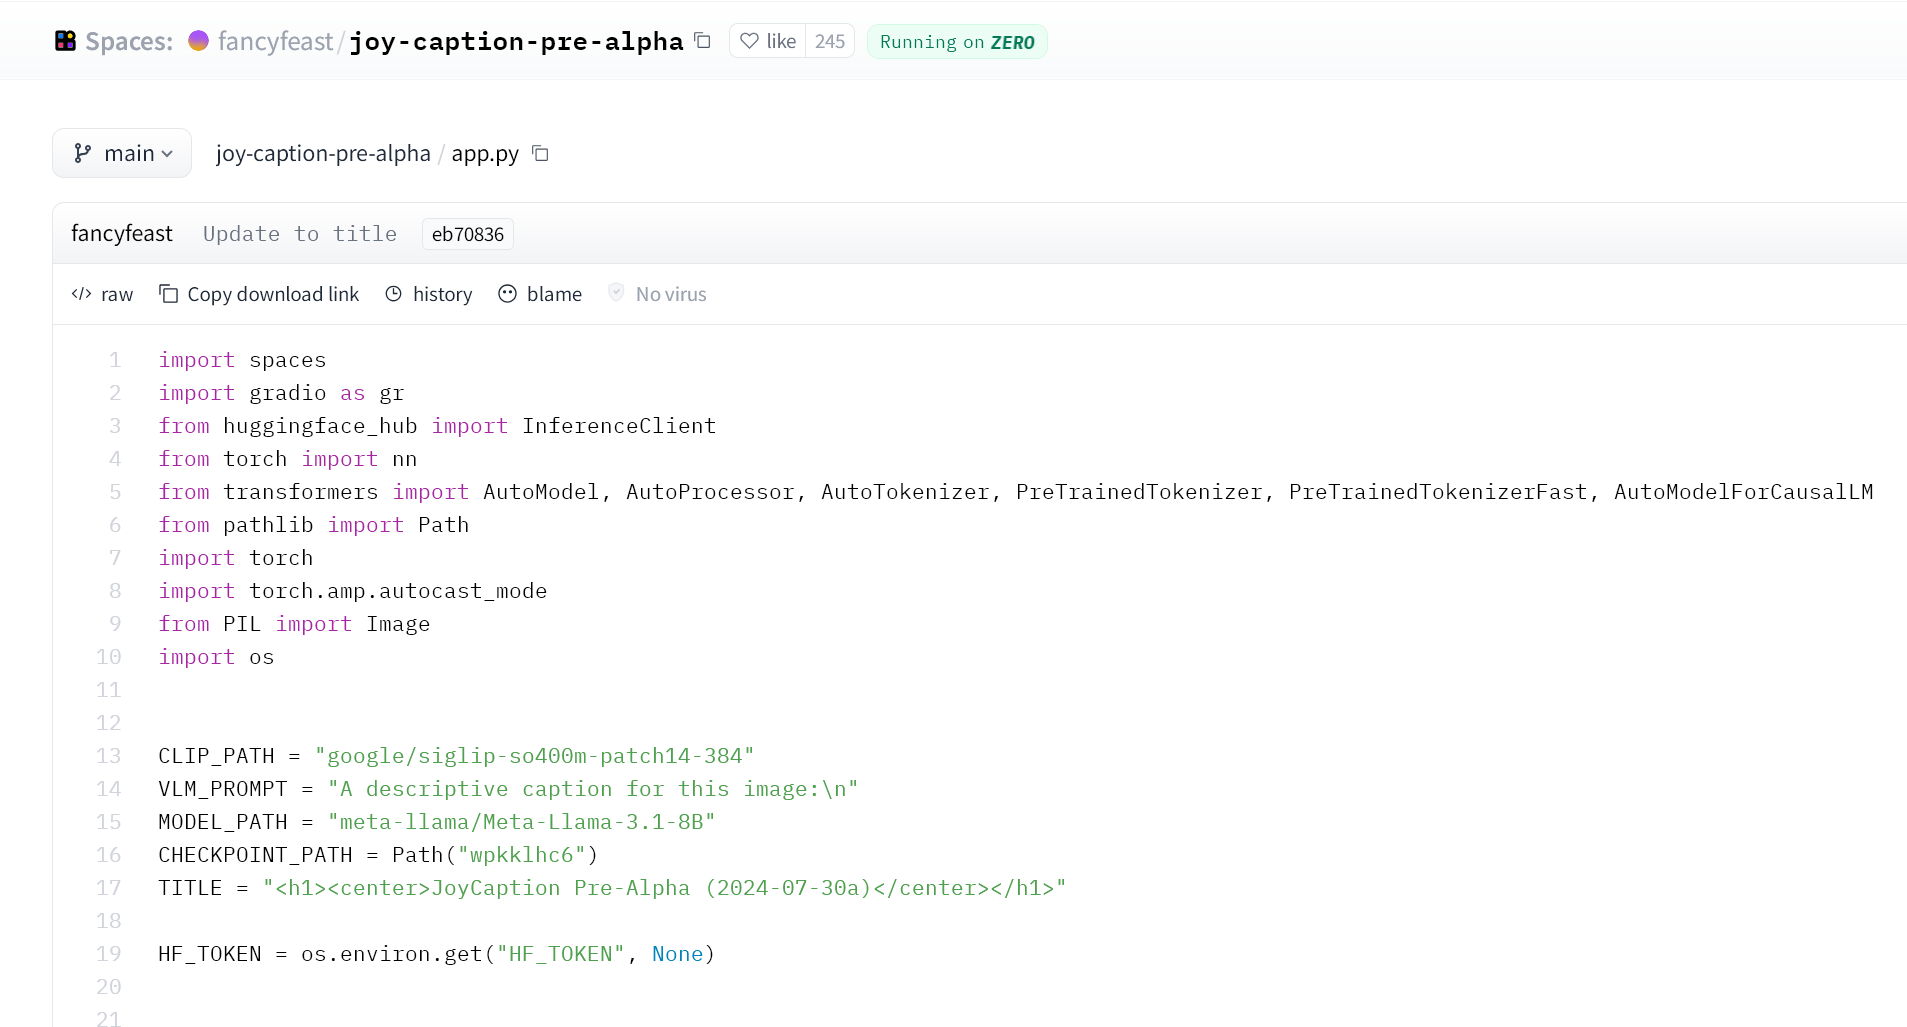Image resolution: width=1907 pixels, height=1027 pixels.
Task: Click the TITLE string with JoyCaption Pre-Alpha
Action: [x=664, y=888]
